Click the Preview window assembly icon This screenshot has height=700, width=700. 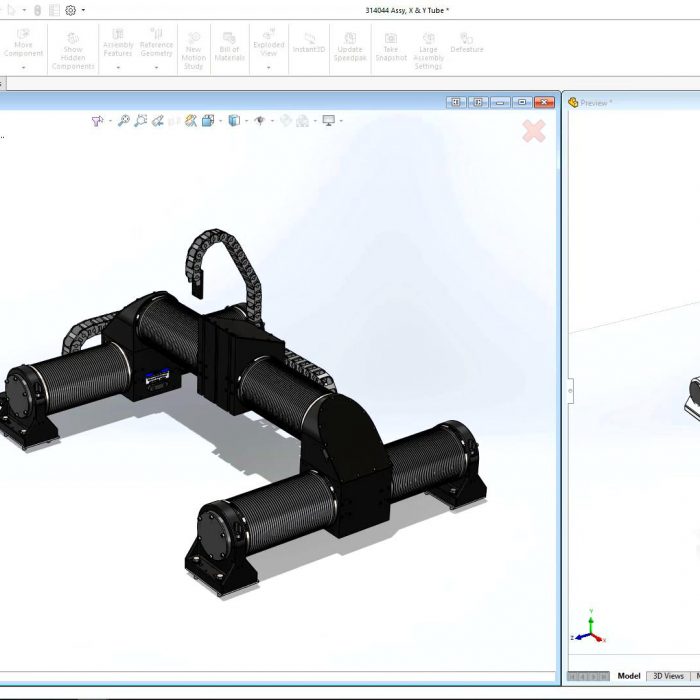(x=573, y=103)
